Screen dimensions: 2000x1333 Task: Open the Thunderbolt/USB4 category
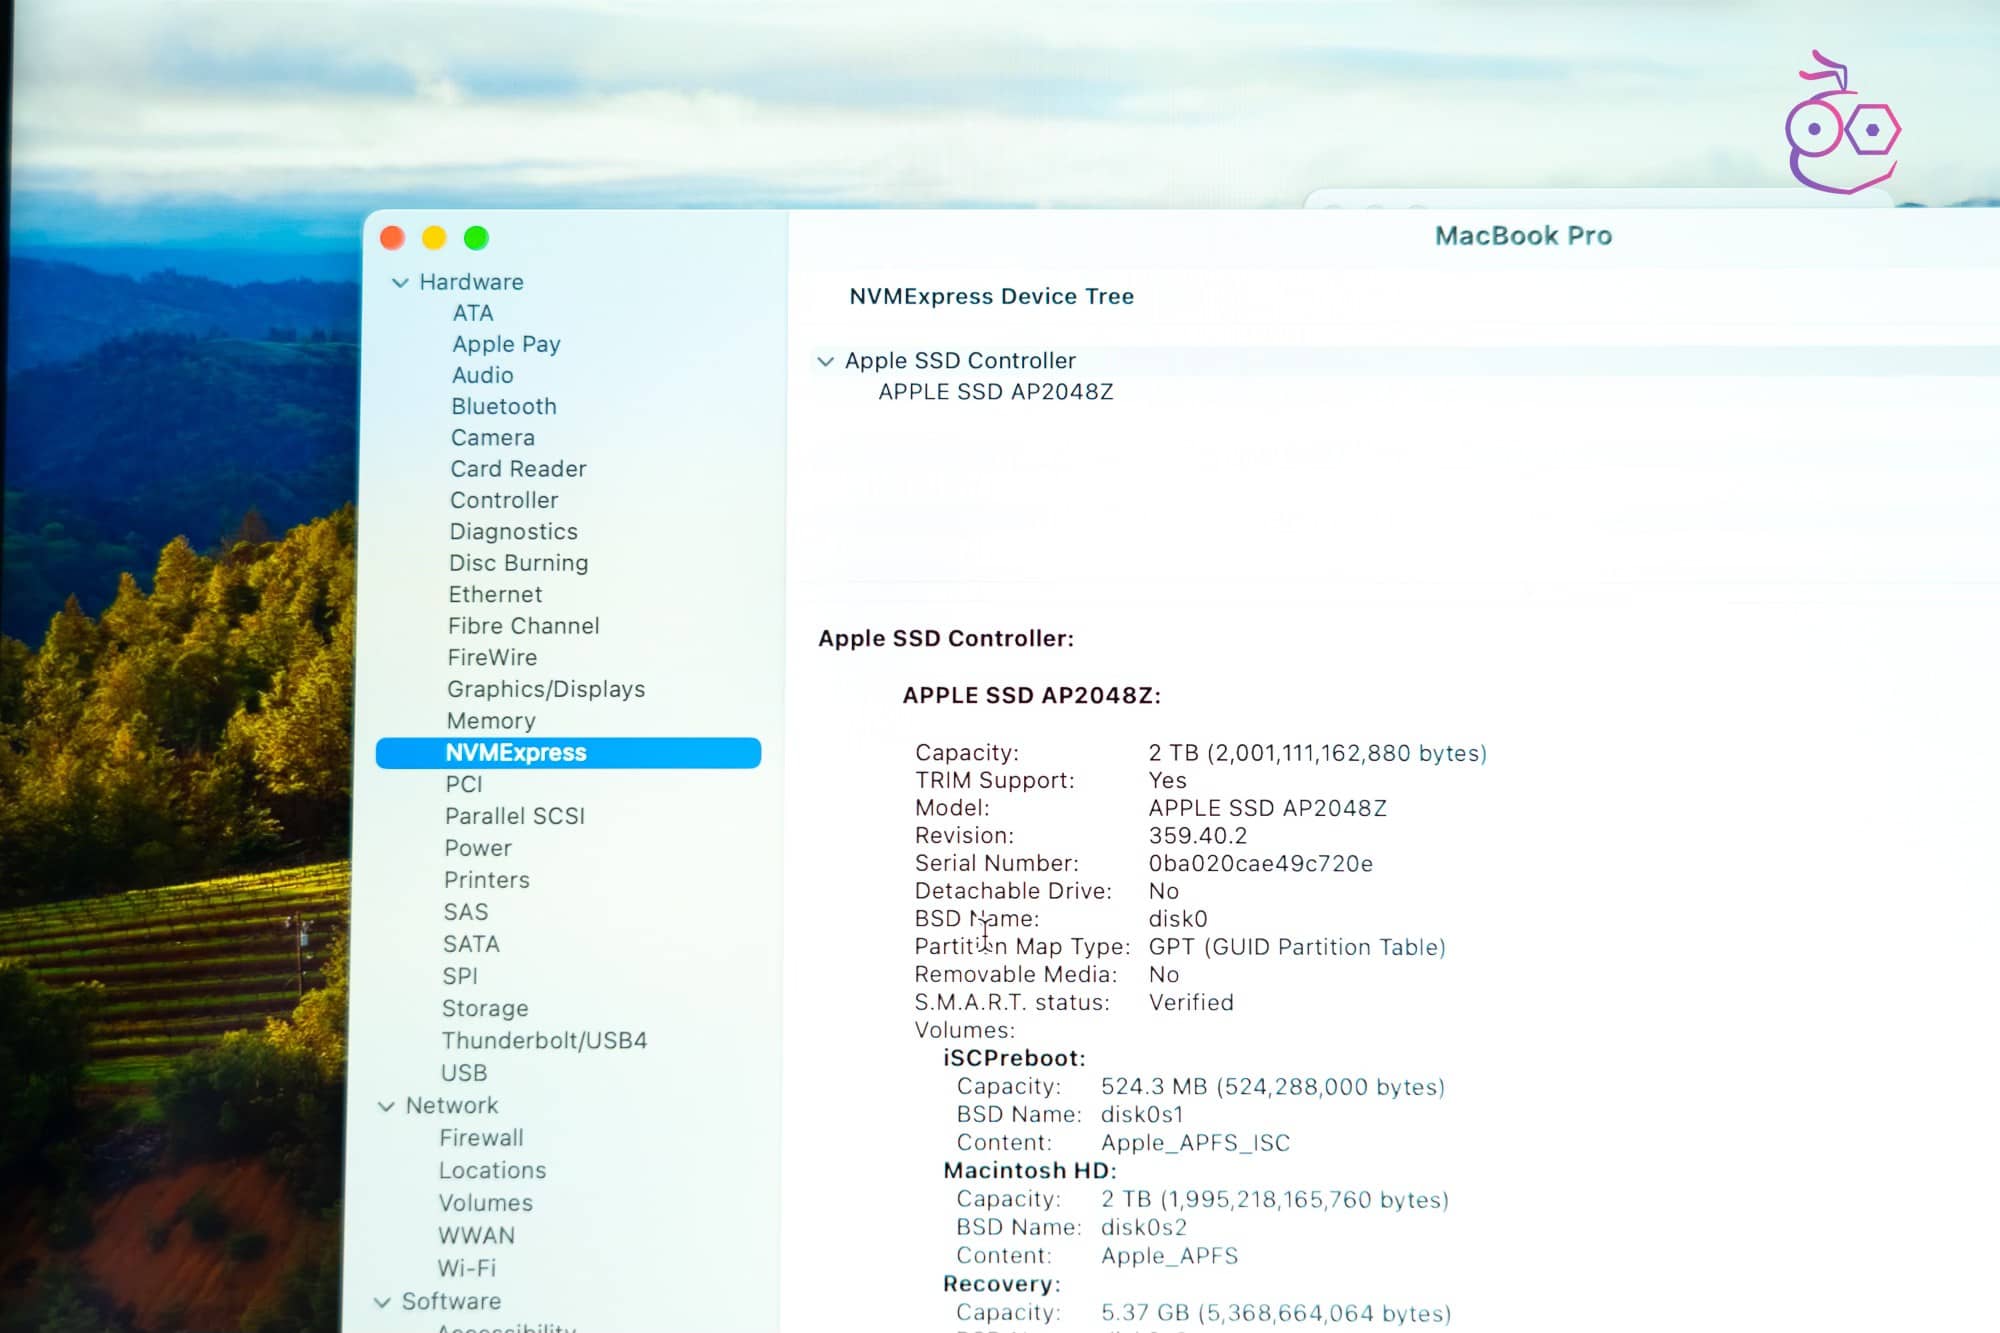pos(544,1041)
